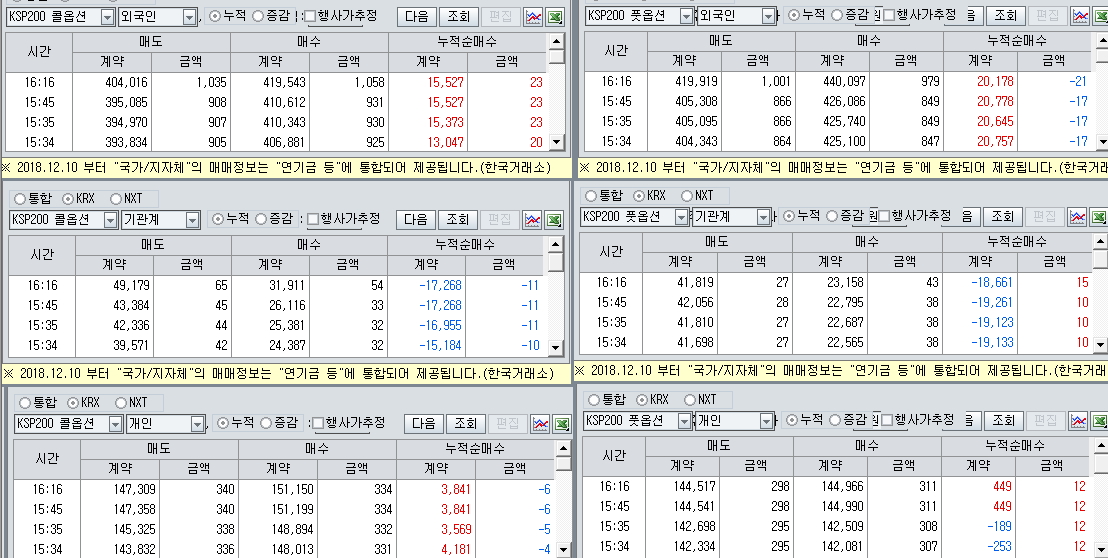Export put option 외국인 table to Excel
Screen dimensions: 1108x558
coord(1101,16)
